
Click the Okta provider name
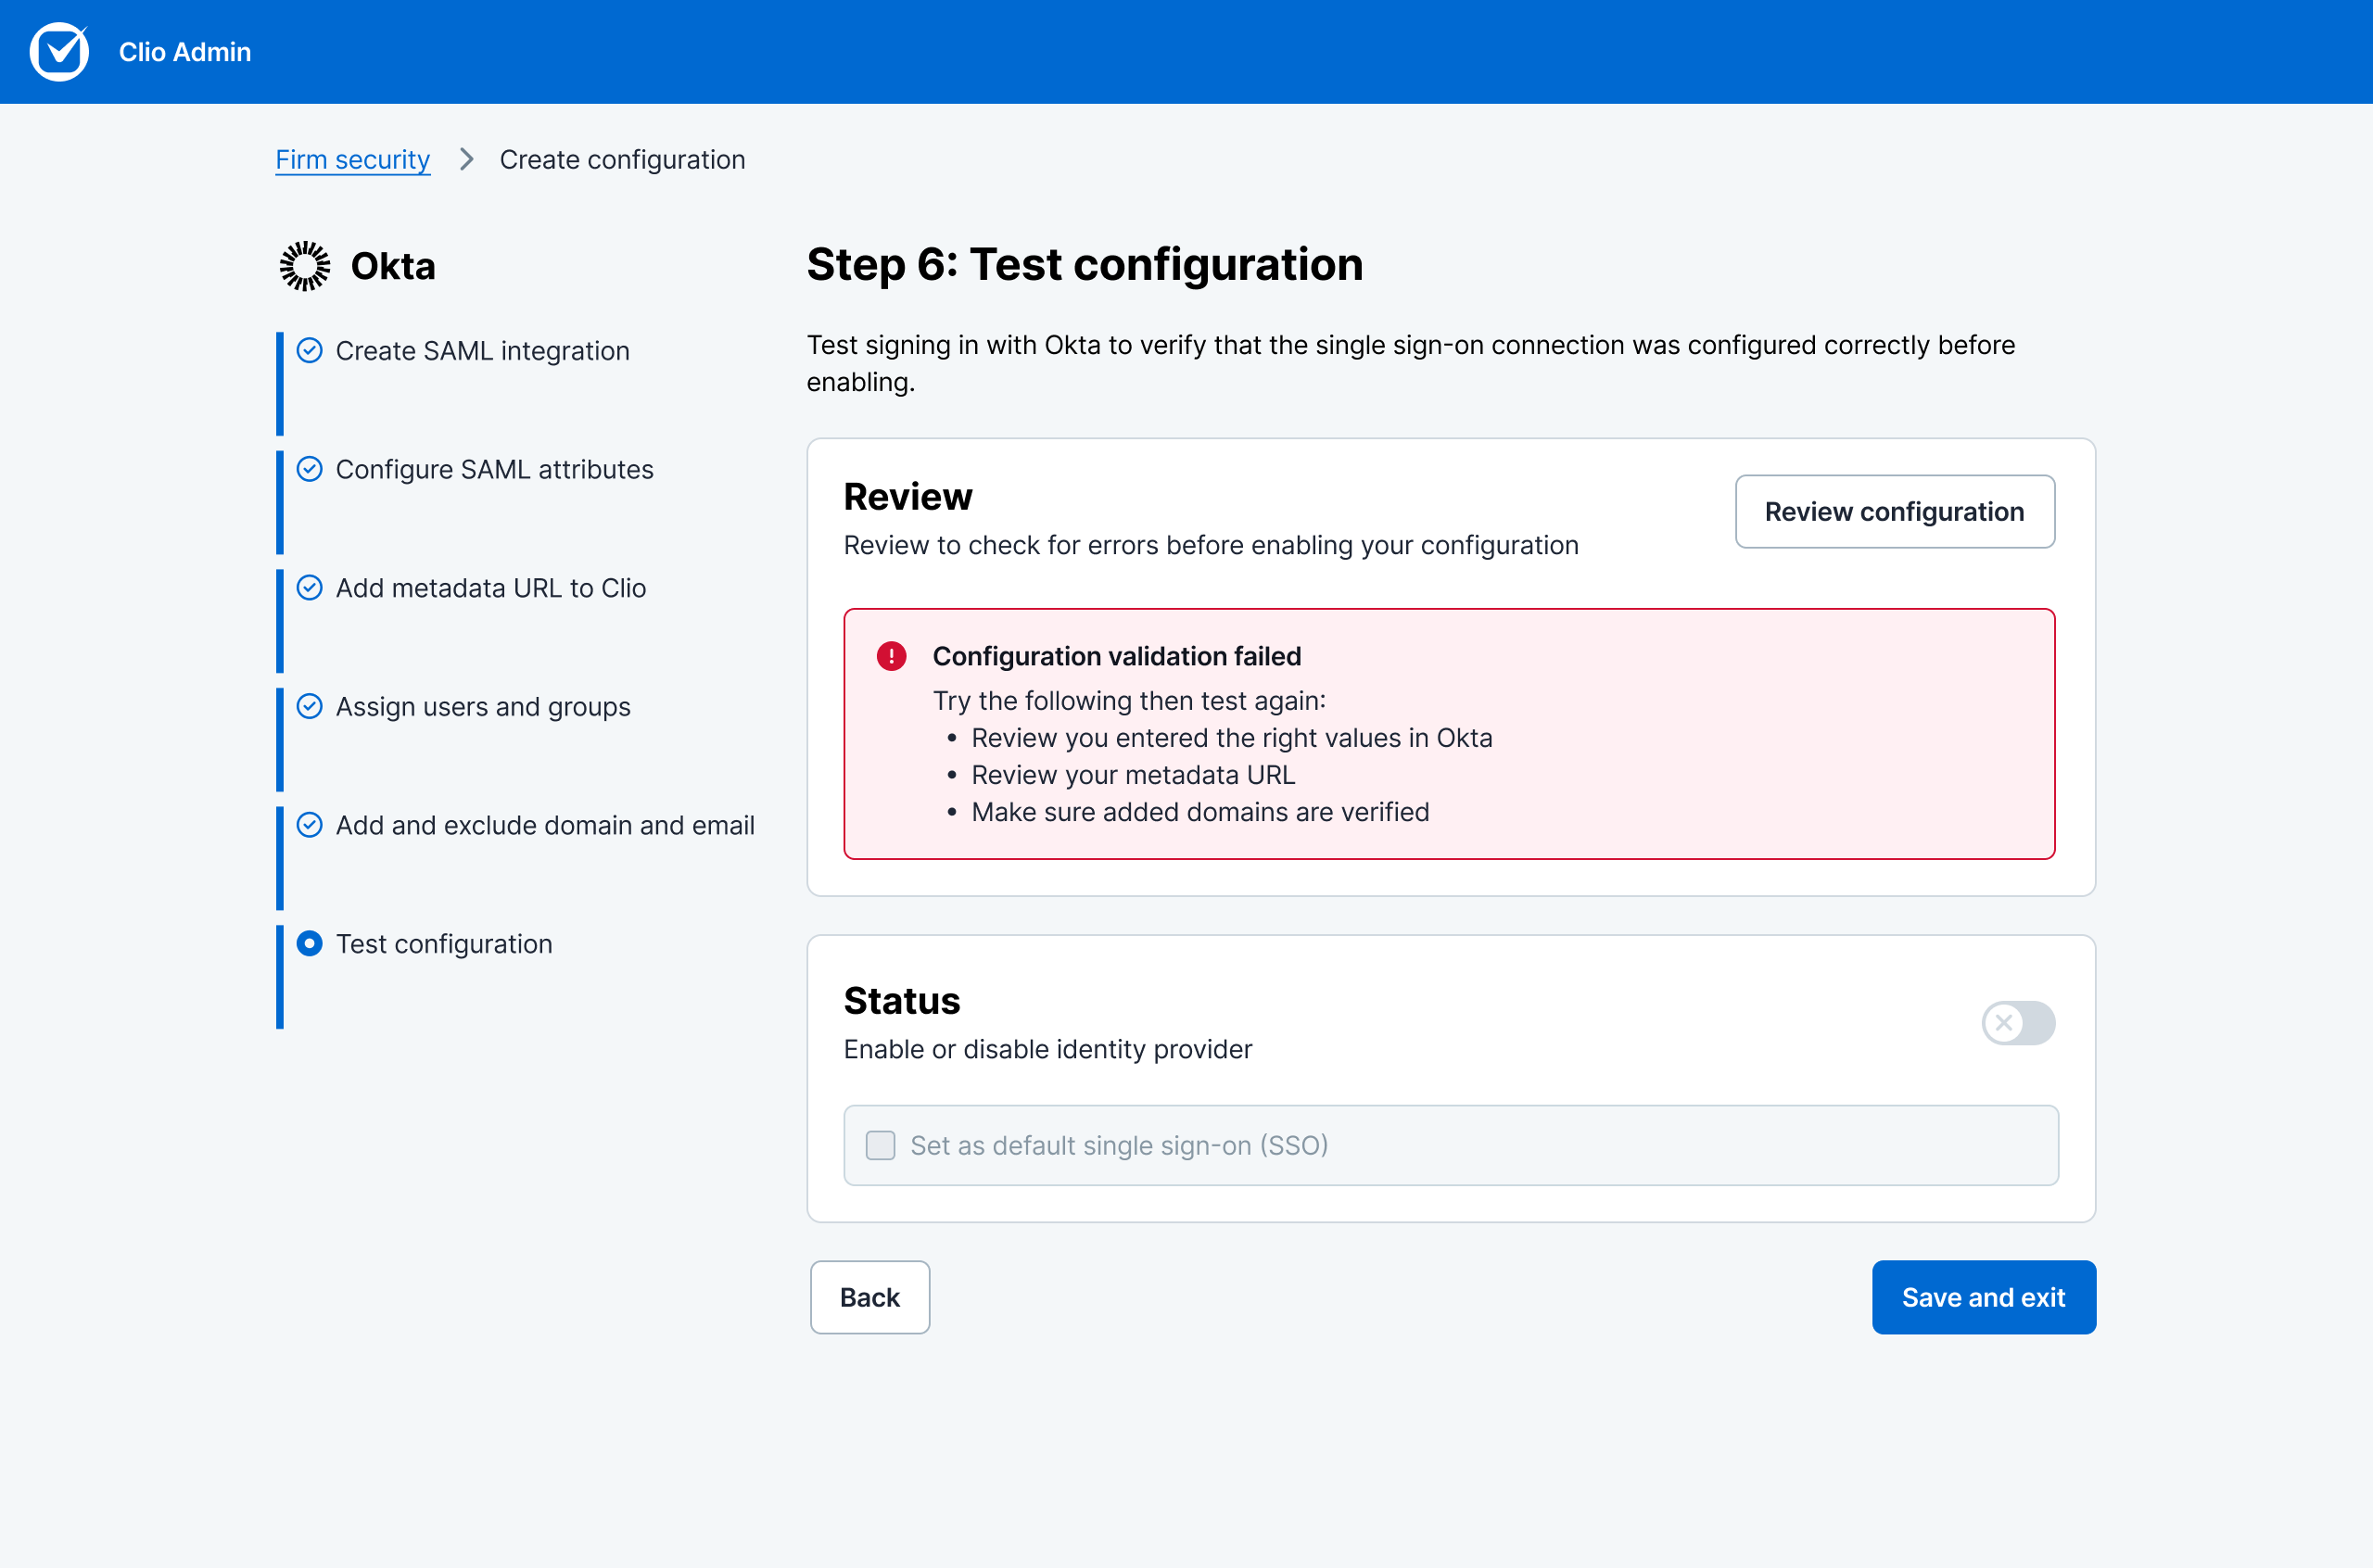393,266
